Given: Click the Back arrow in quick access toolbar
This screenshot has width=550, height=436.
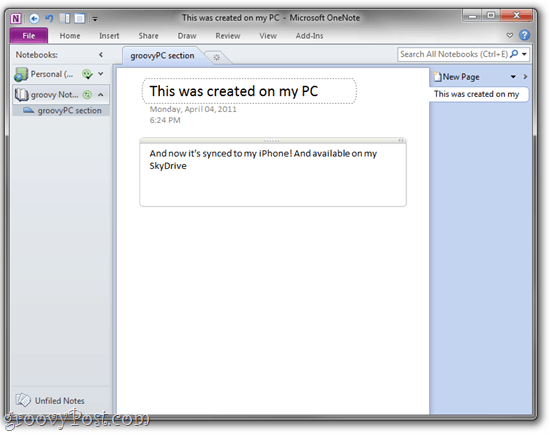Looking at the screenshot, I should point(34,18).
